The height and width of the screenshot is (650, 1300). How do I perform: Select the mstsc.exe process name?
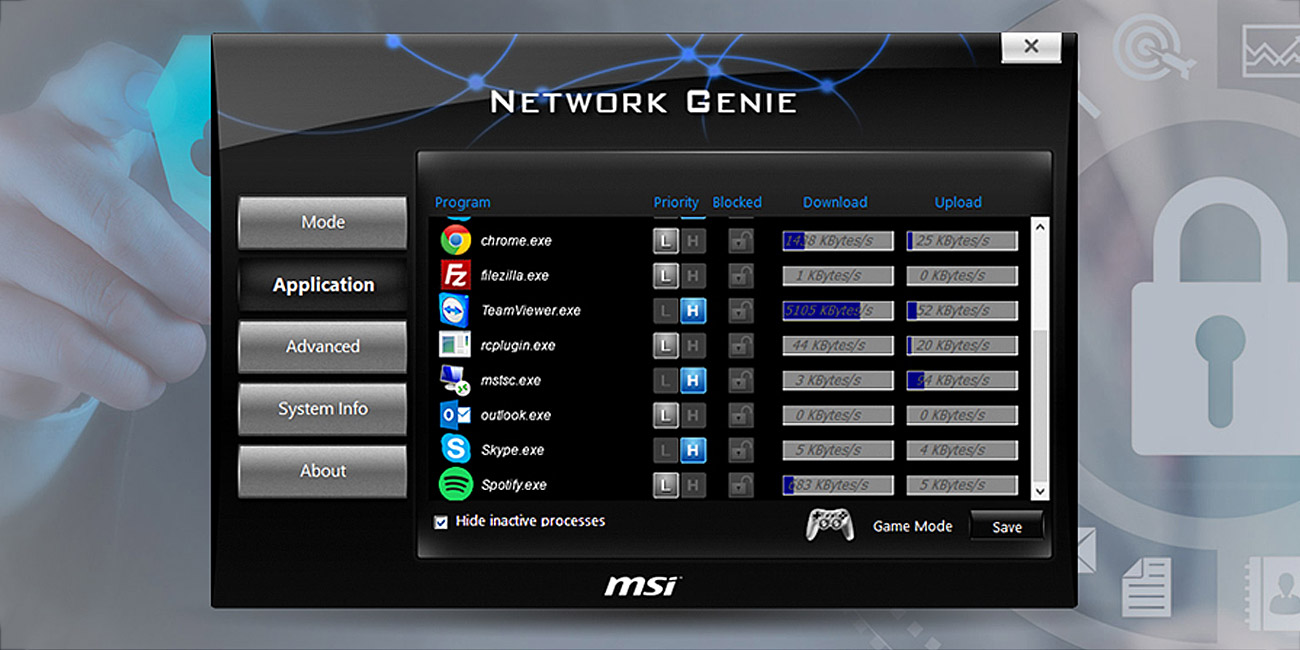(511, 381)
